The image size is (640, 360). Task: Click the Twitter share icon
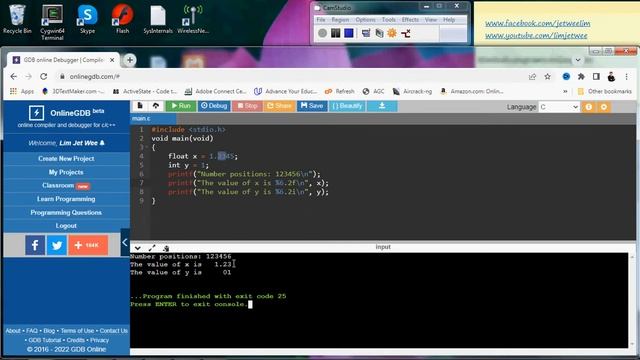tap(57, 245)
